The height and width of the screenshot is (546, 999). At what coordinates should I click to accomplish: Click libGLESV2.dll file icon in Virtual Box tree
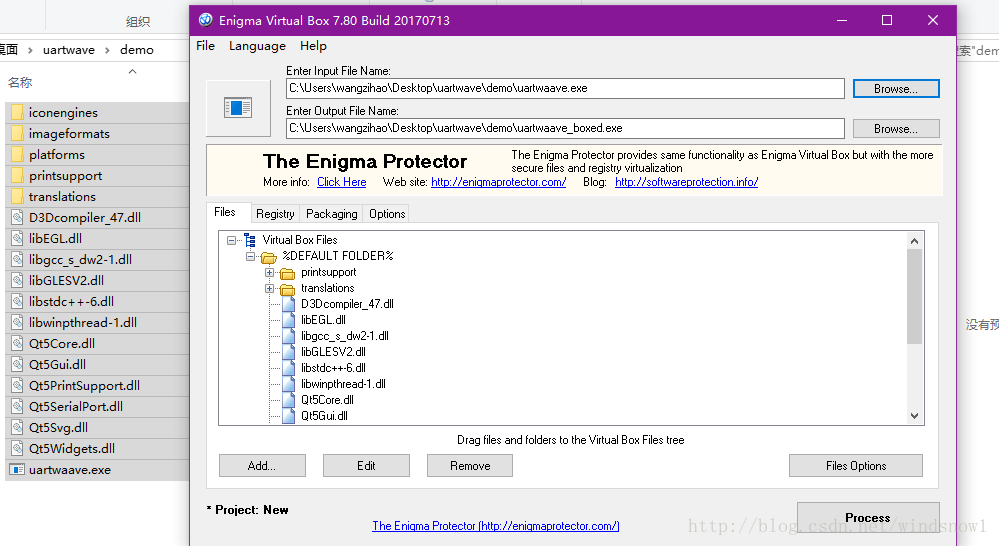tap(289, 352)
